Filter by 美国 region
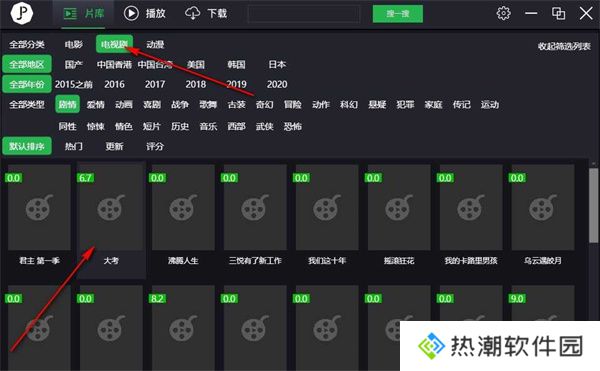The height and width of the screenshot is (371, 600). tap(196, 64)
